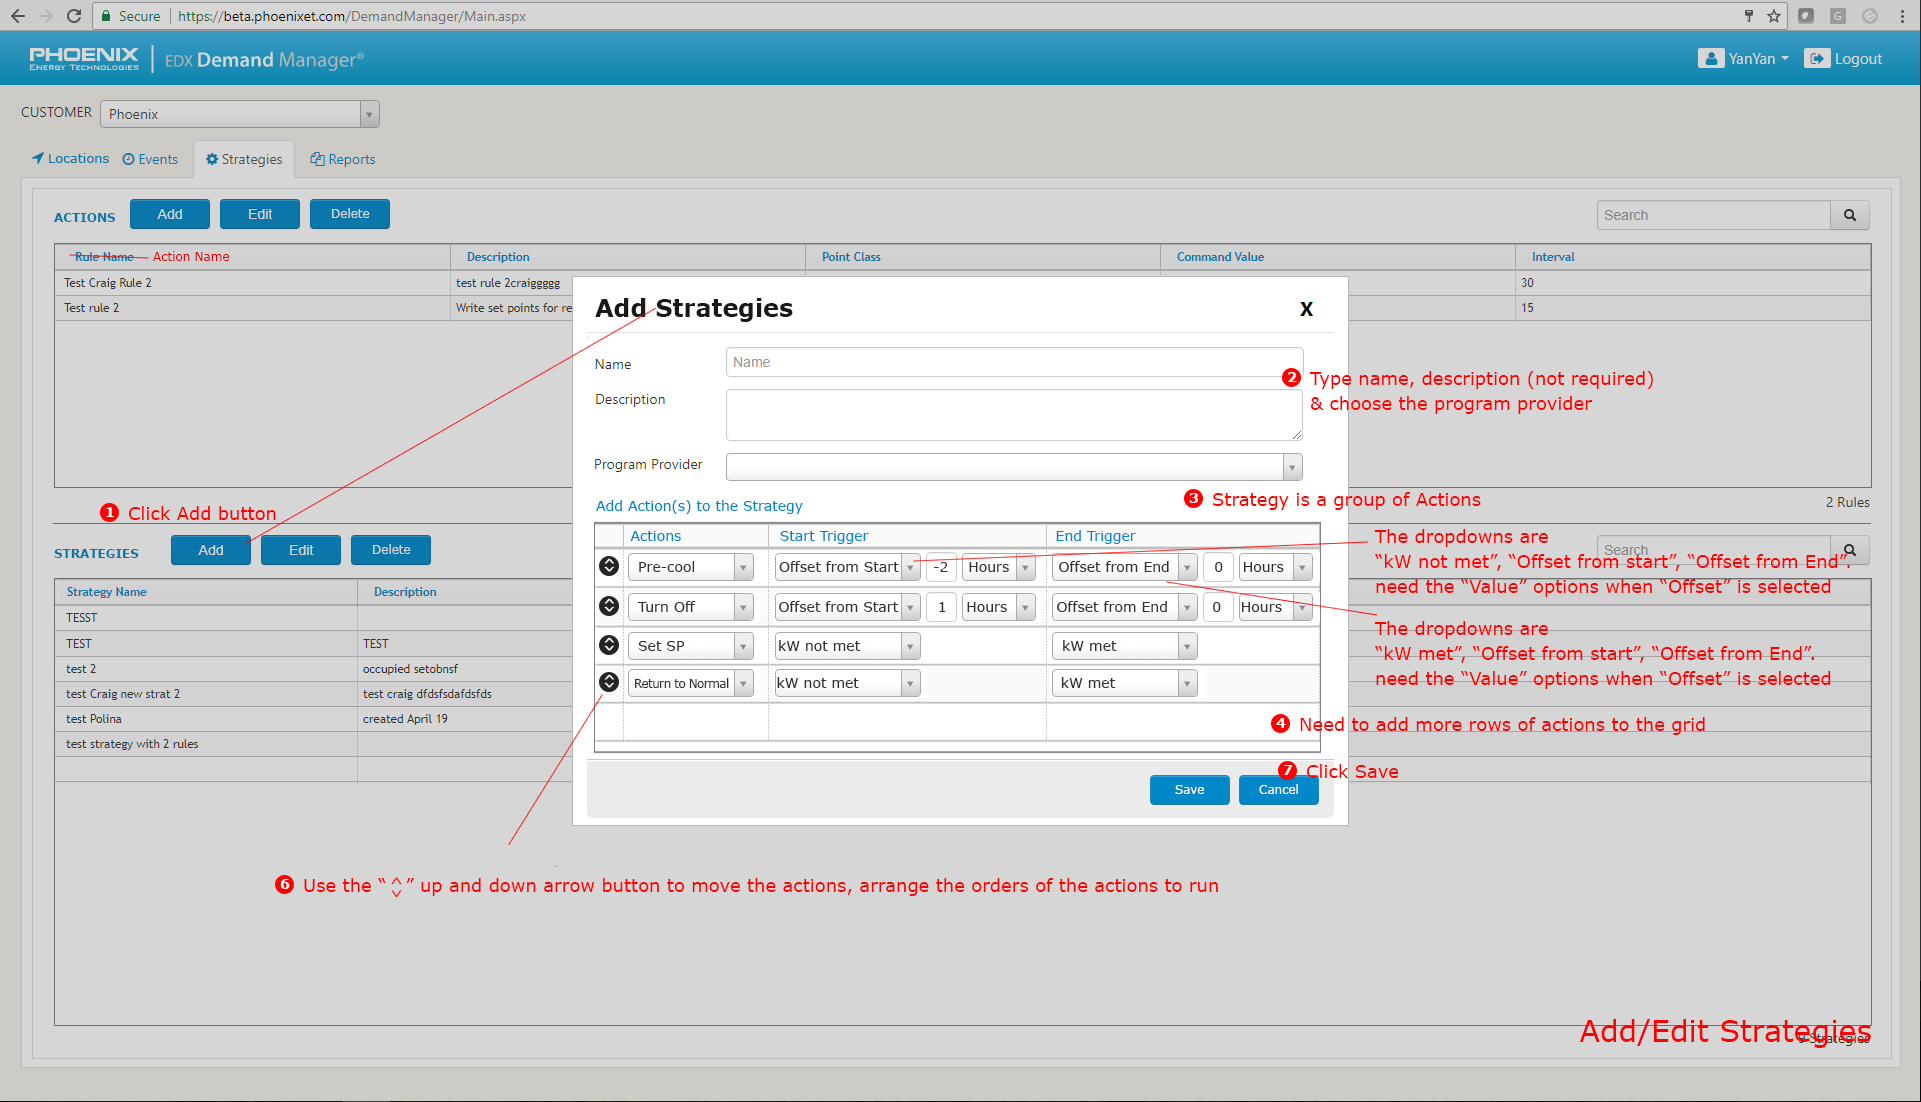Expand kW met End Trigger dropdown for Set SP
This screenshot has width=1921, height=1102.
(x=1187, y=646)
